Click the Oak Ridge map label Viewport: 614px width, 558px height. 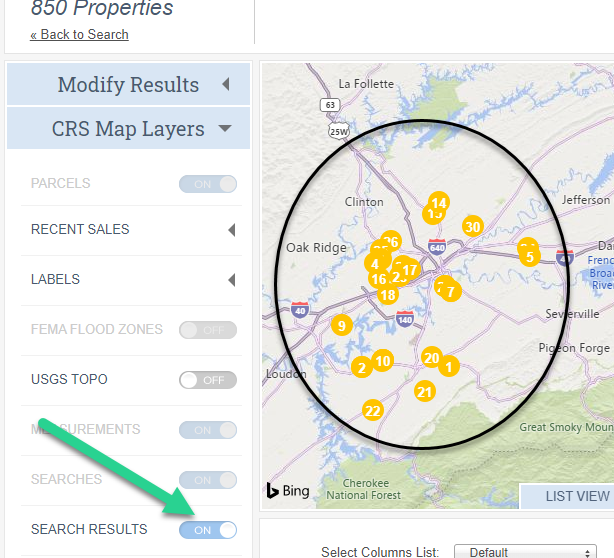[x=316, y=248]
